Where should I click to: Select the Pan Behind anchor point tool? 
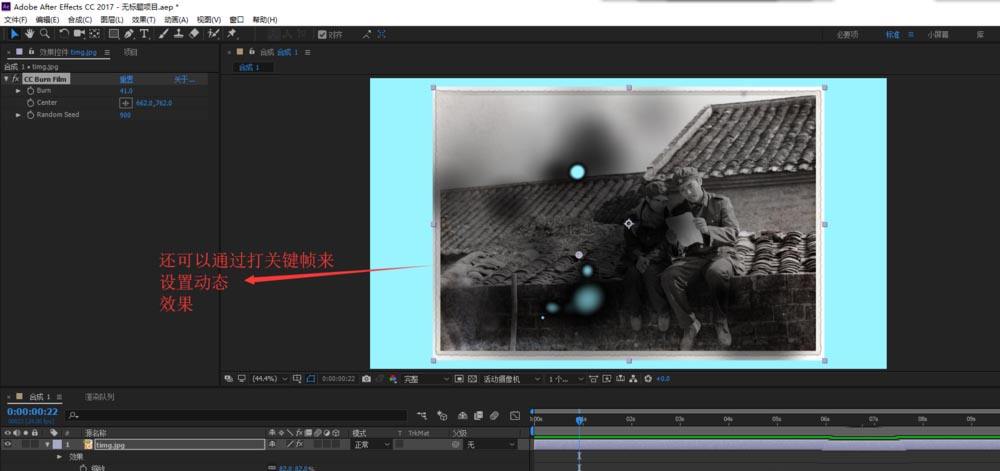coord(94,34)
